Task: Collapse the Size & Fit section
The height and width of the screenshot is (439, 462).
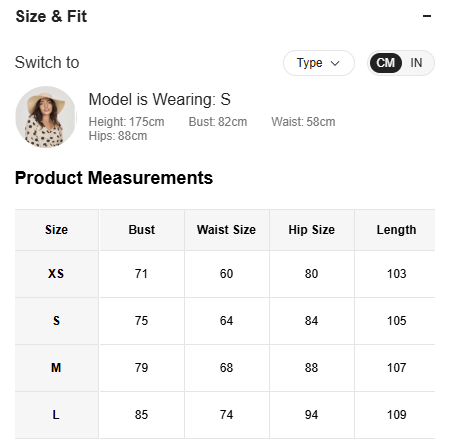Action: 427,16
